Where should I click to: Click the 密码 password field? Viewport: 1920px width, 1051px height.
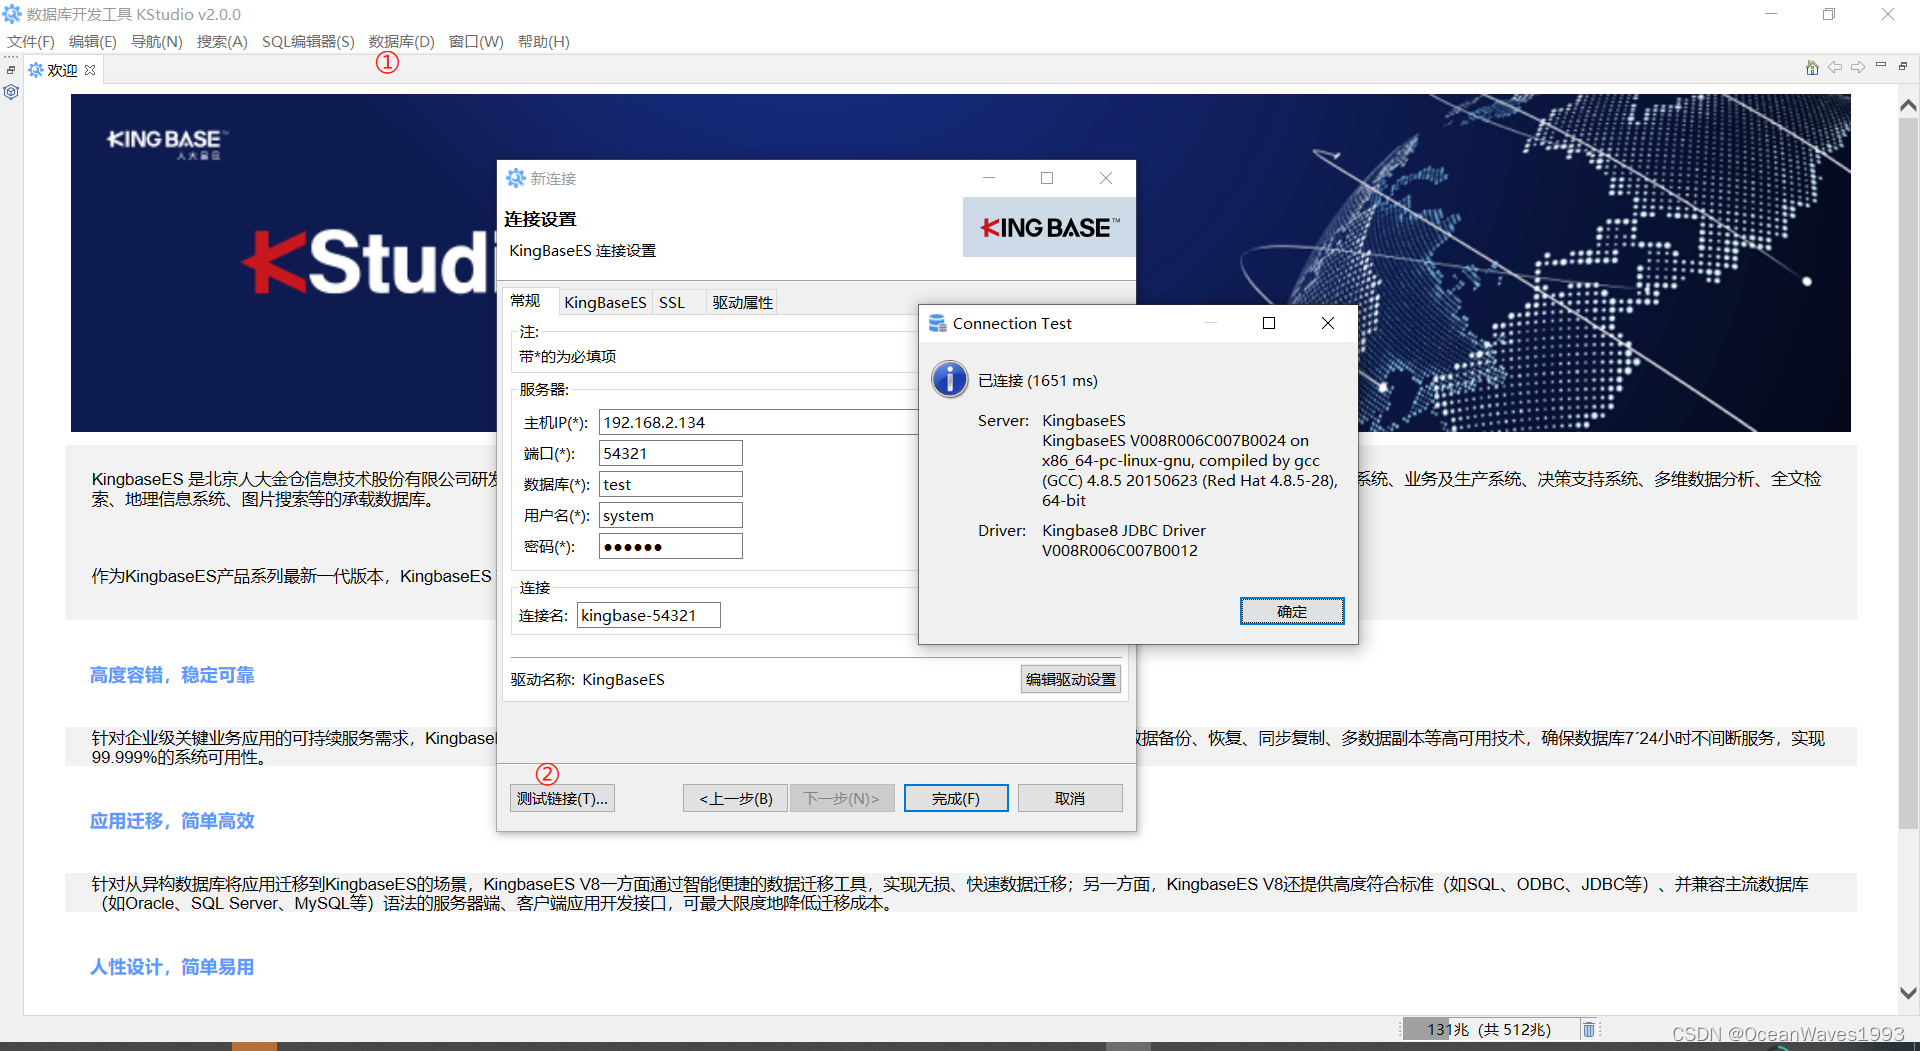pos(671,546)
